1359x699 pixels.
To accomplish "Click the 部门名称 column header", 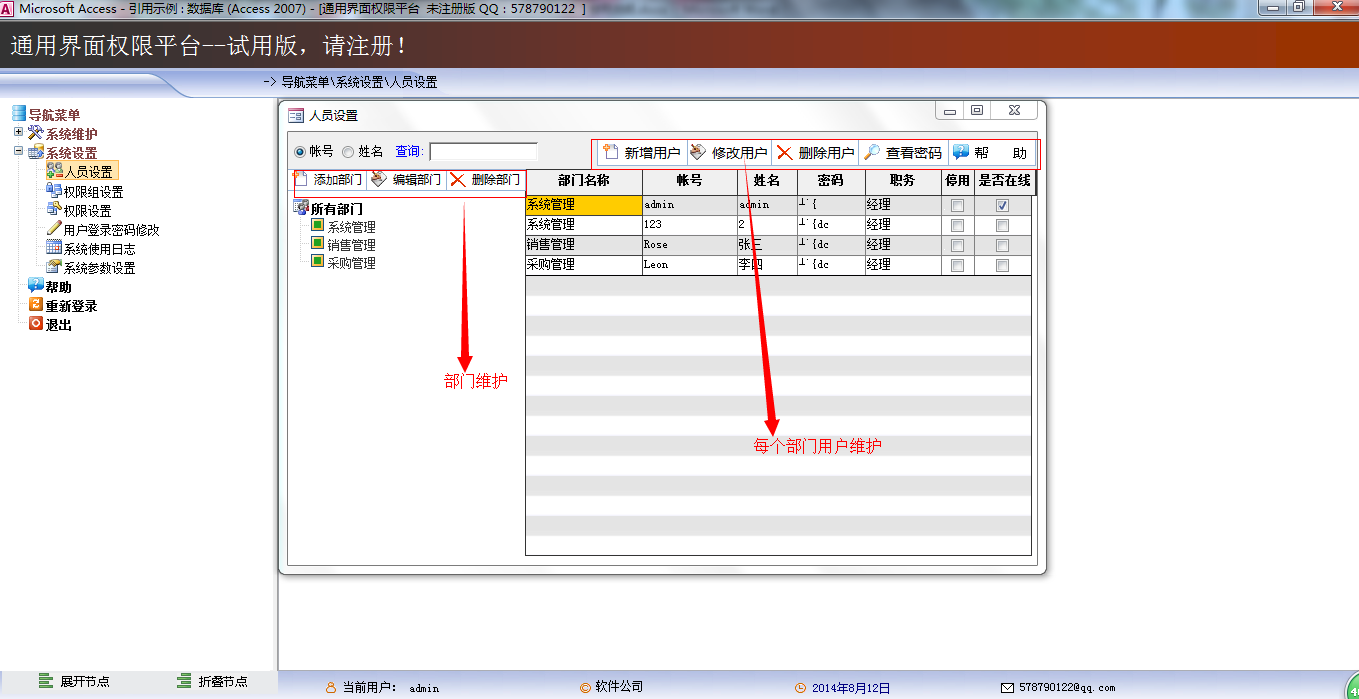I will [584, 181].
